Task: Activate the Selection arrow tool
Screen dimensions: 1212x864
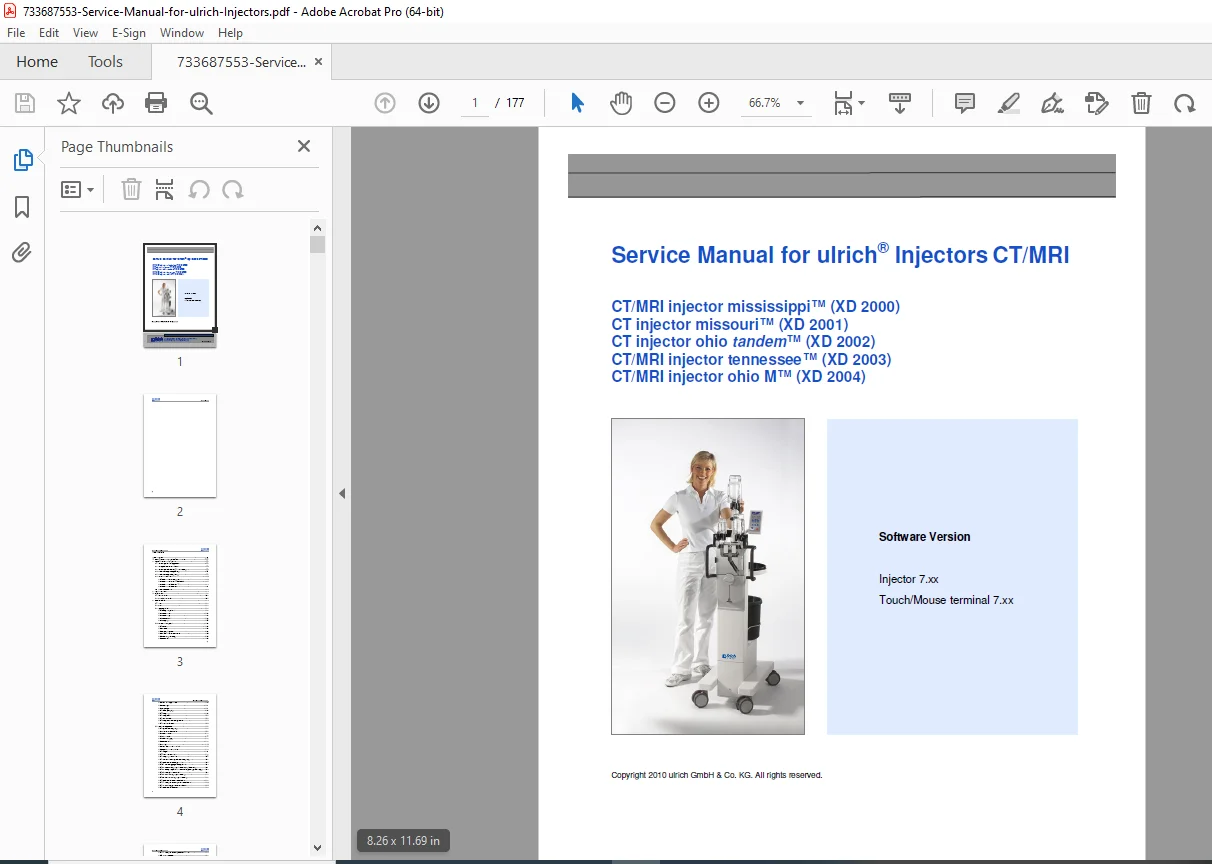Action: 577,103
